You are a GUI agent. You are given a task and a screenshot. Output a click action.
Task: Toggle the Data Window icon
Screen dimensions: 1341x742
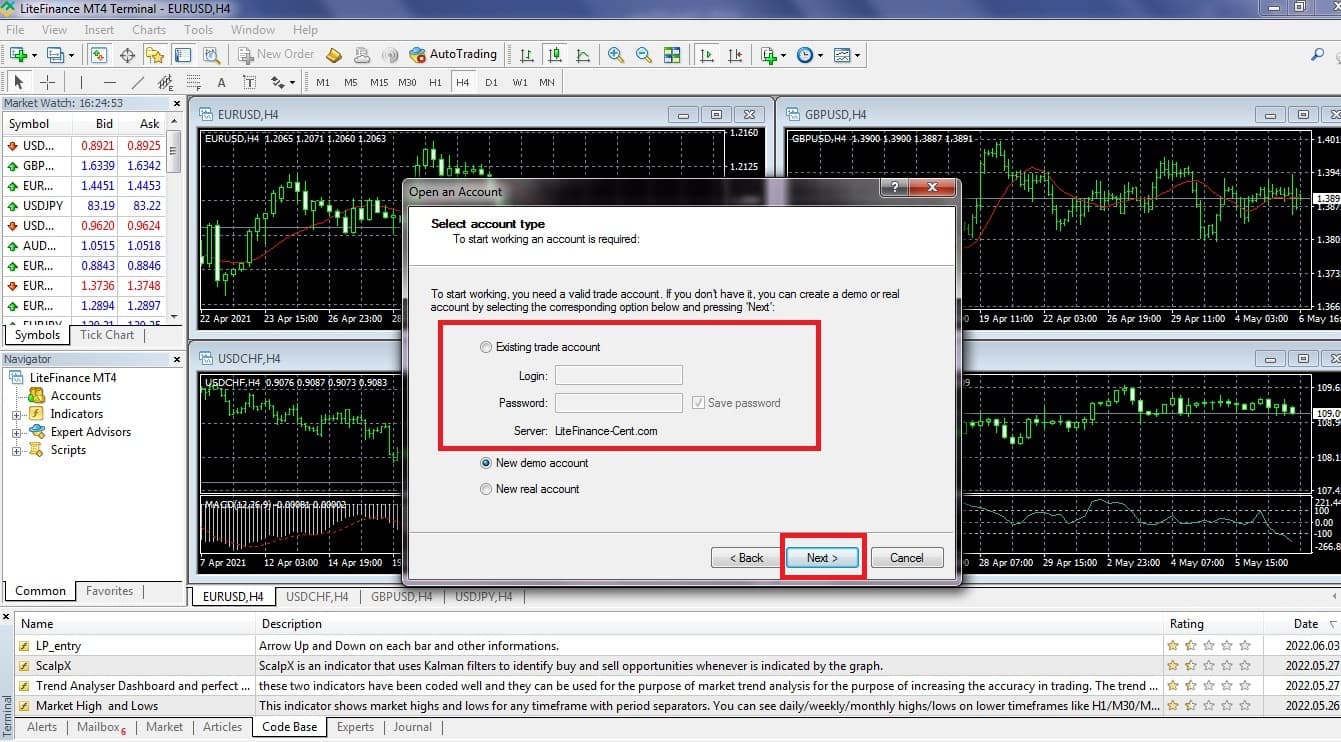(127, 55)
